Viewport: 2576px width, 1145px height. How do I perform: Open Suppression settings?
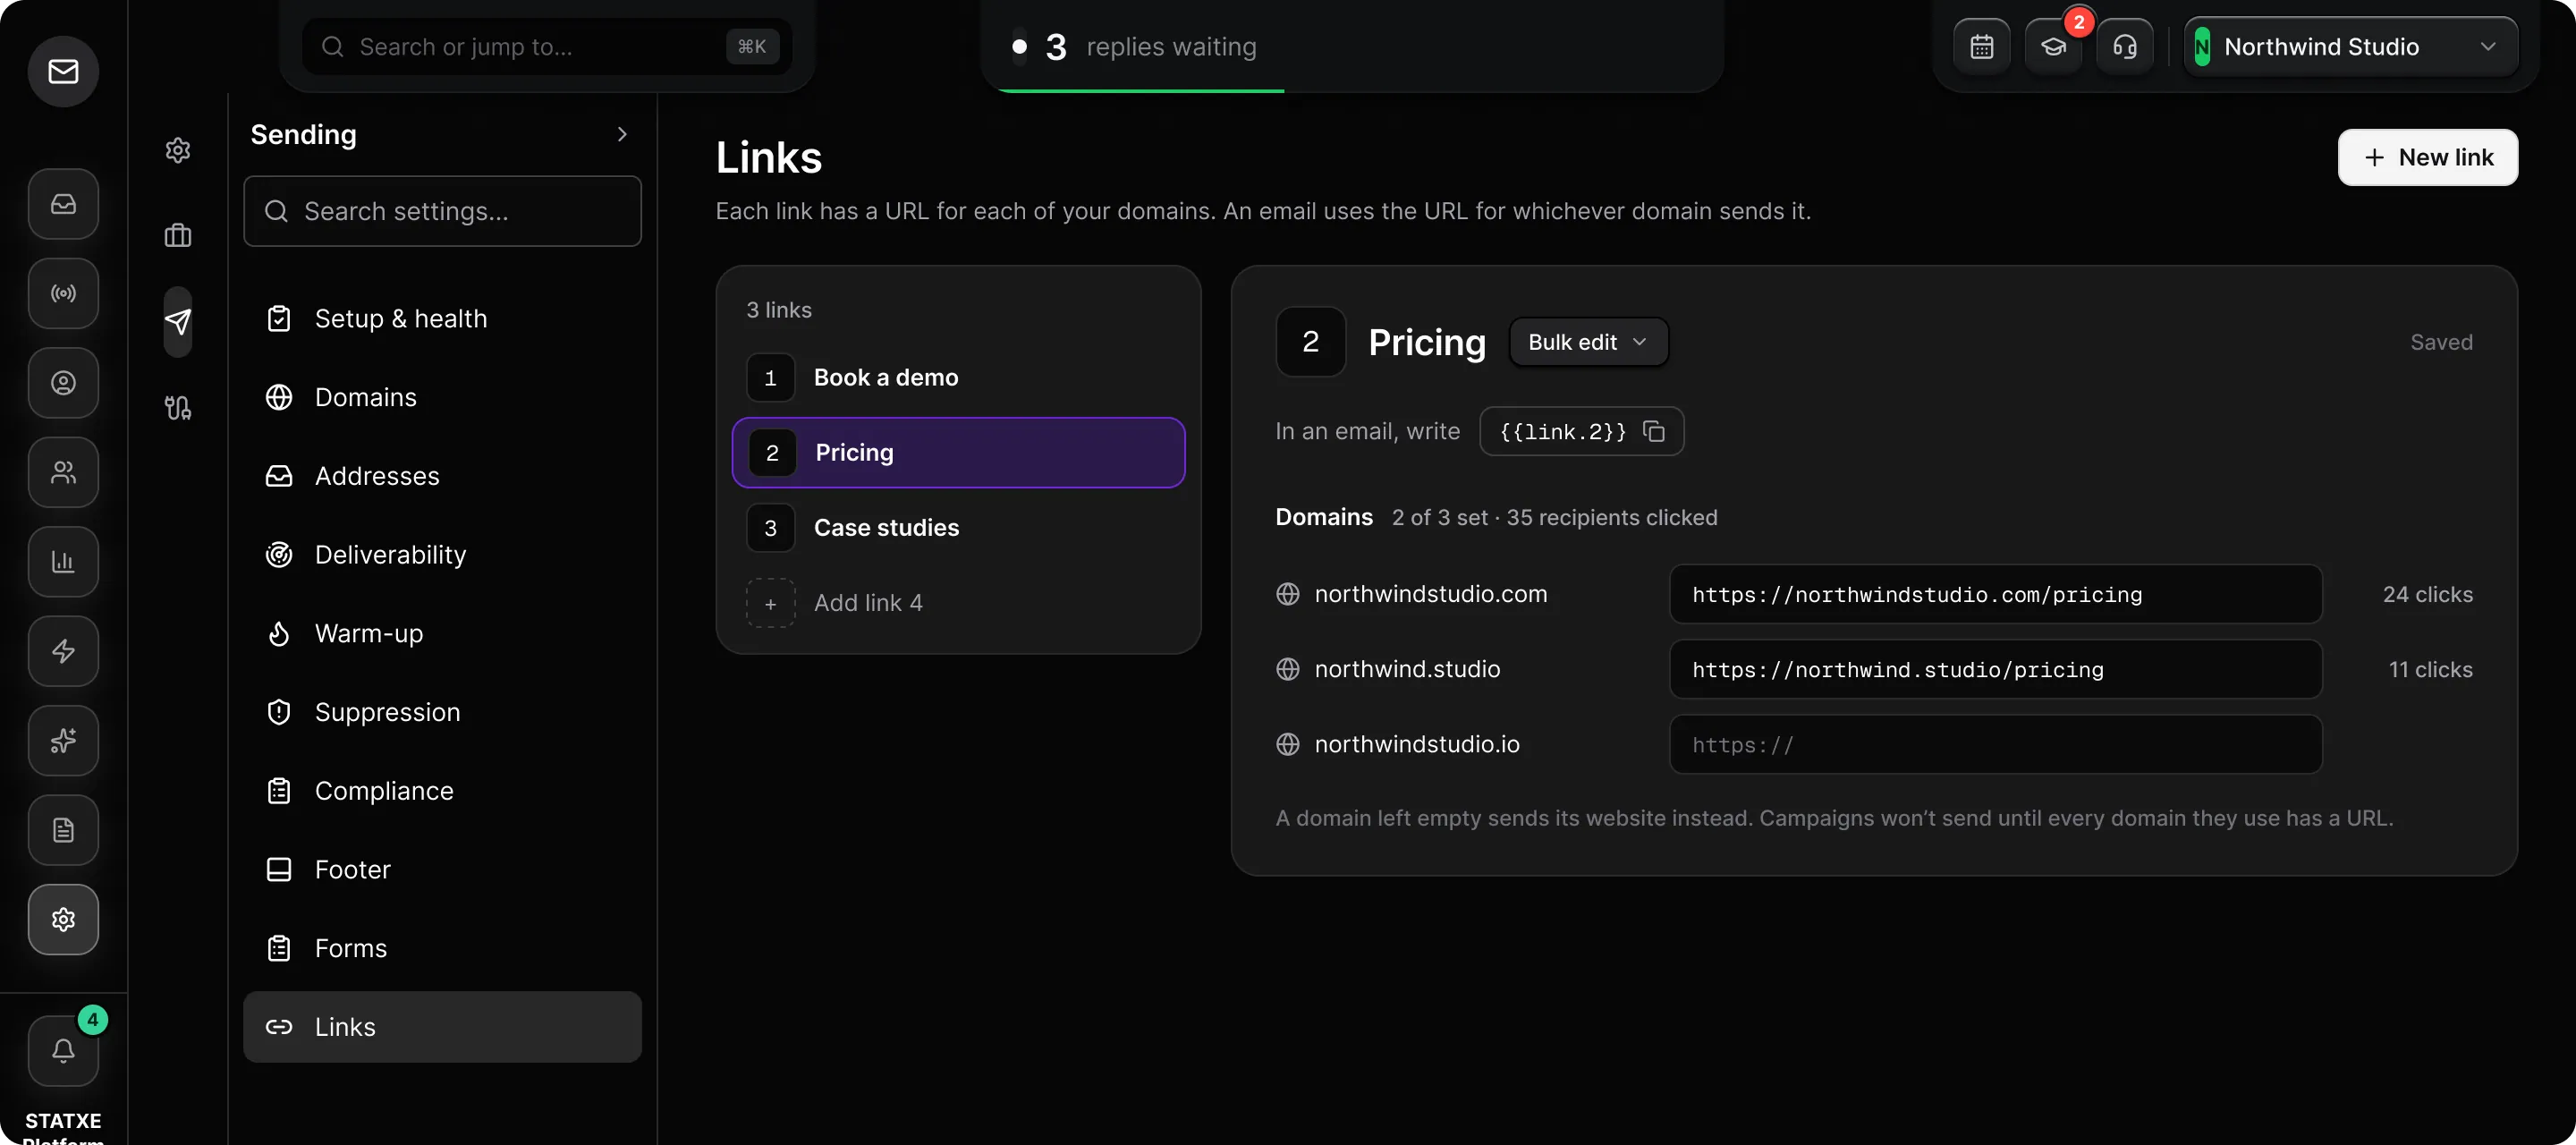point(442,713)
